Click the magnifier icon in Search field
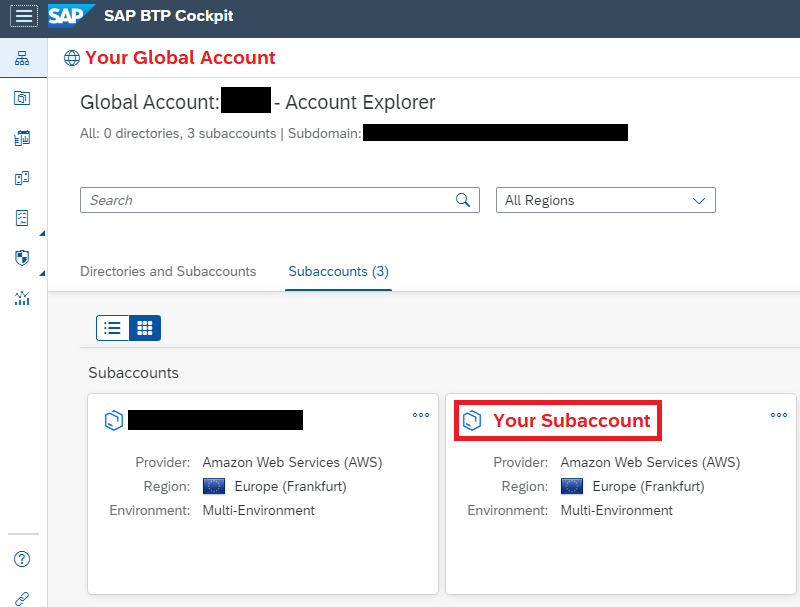Viewport: 800px width, 607px height. pyautogui.click(x=463, y=200)
